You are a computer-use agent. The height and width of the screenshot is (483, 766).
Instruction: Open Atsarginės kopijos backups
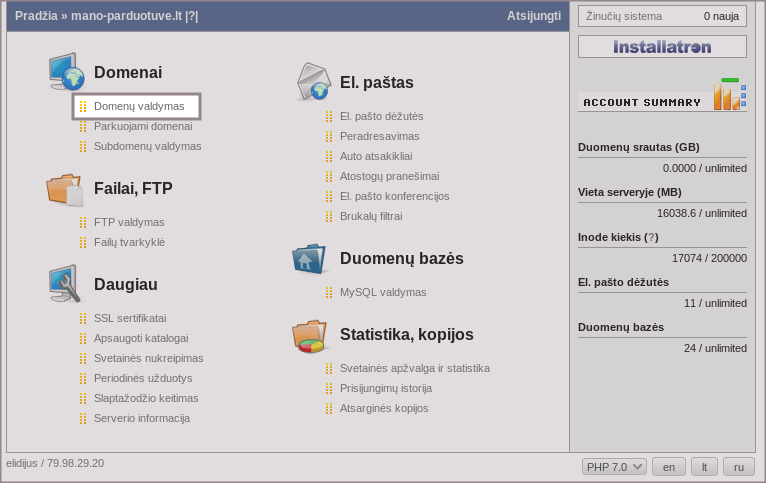click(x=384, y=408)
